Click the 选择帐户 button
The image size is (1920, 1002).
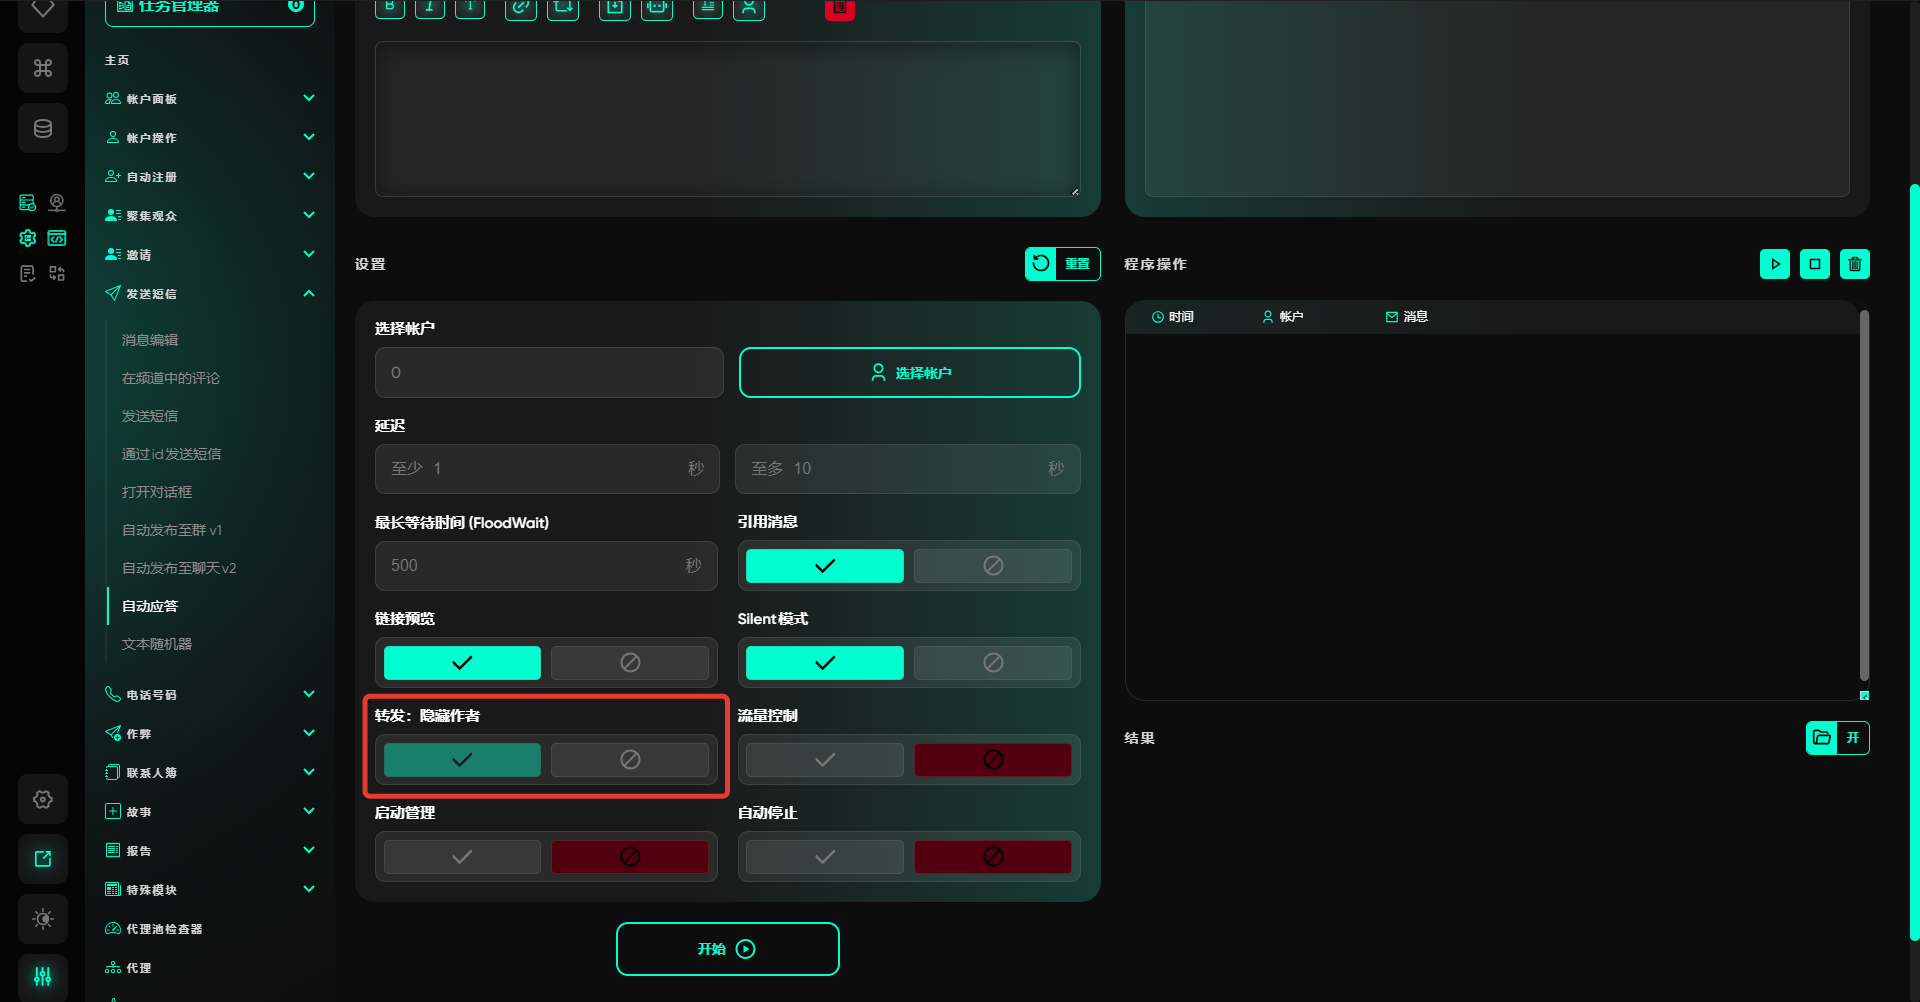909,373
